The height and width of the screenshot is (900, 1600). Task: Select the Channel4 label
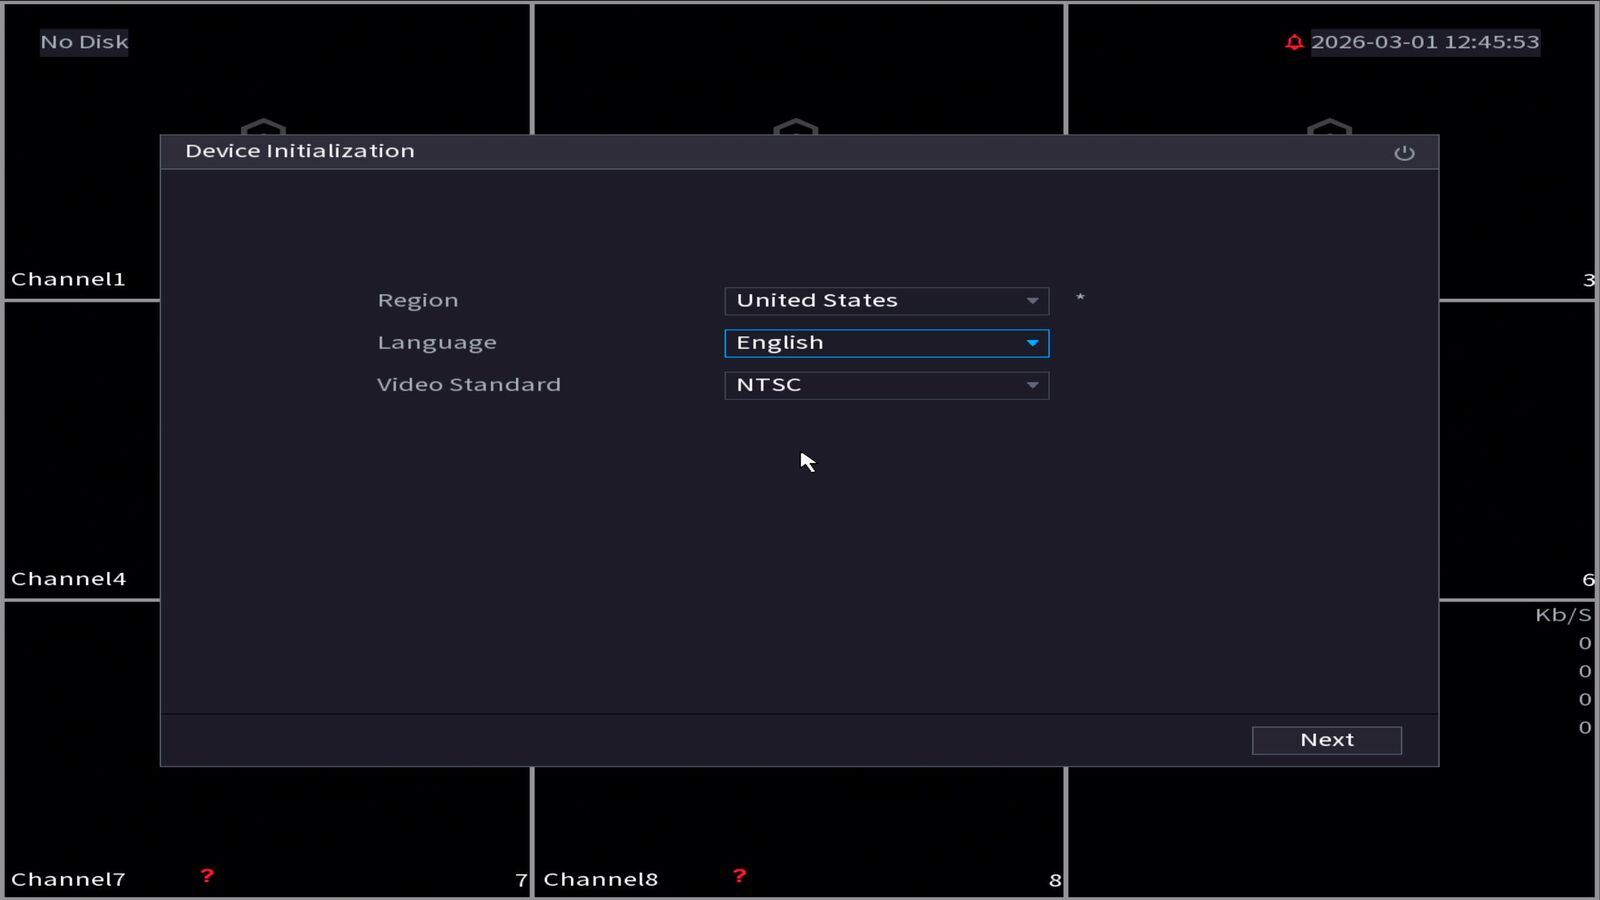pyautogui.click(x=68, y=579)
